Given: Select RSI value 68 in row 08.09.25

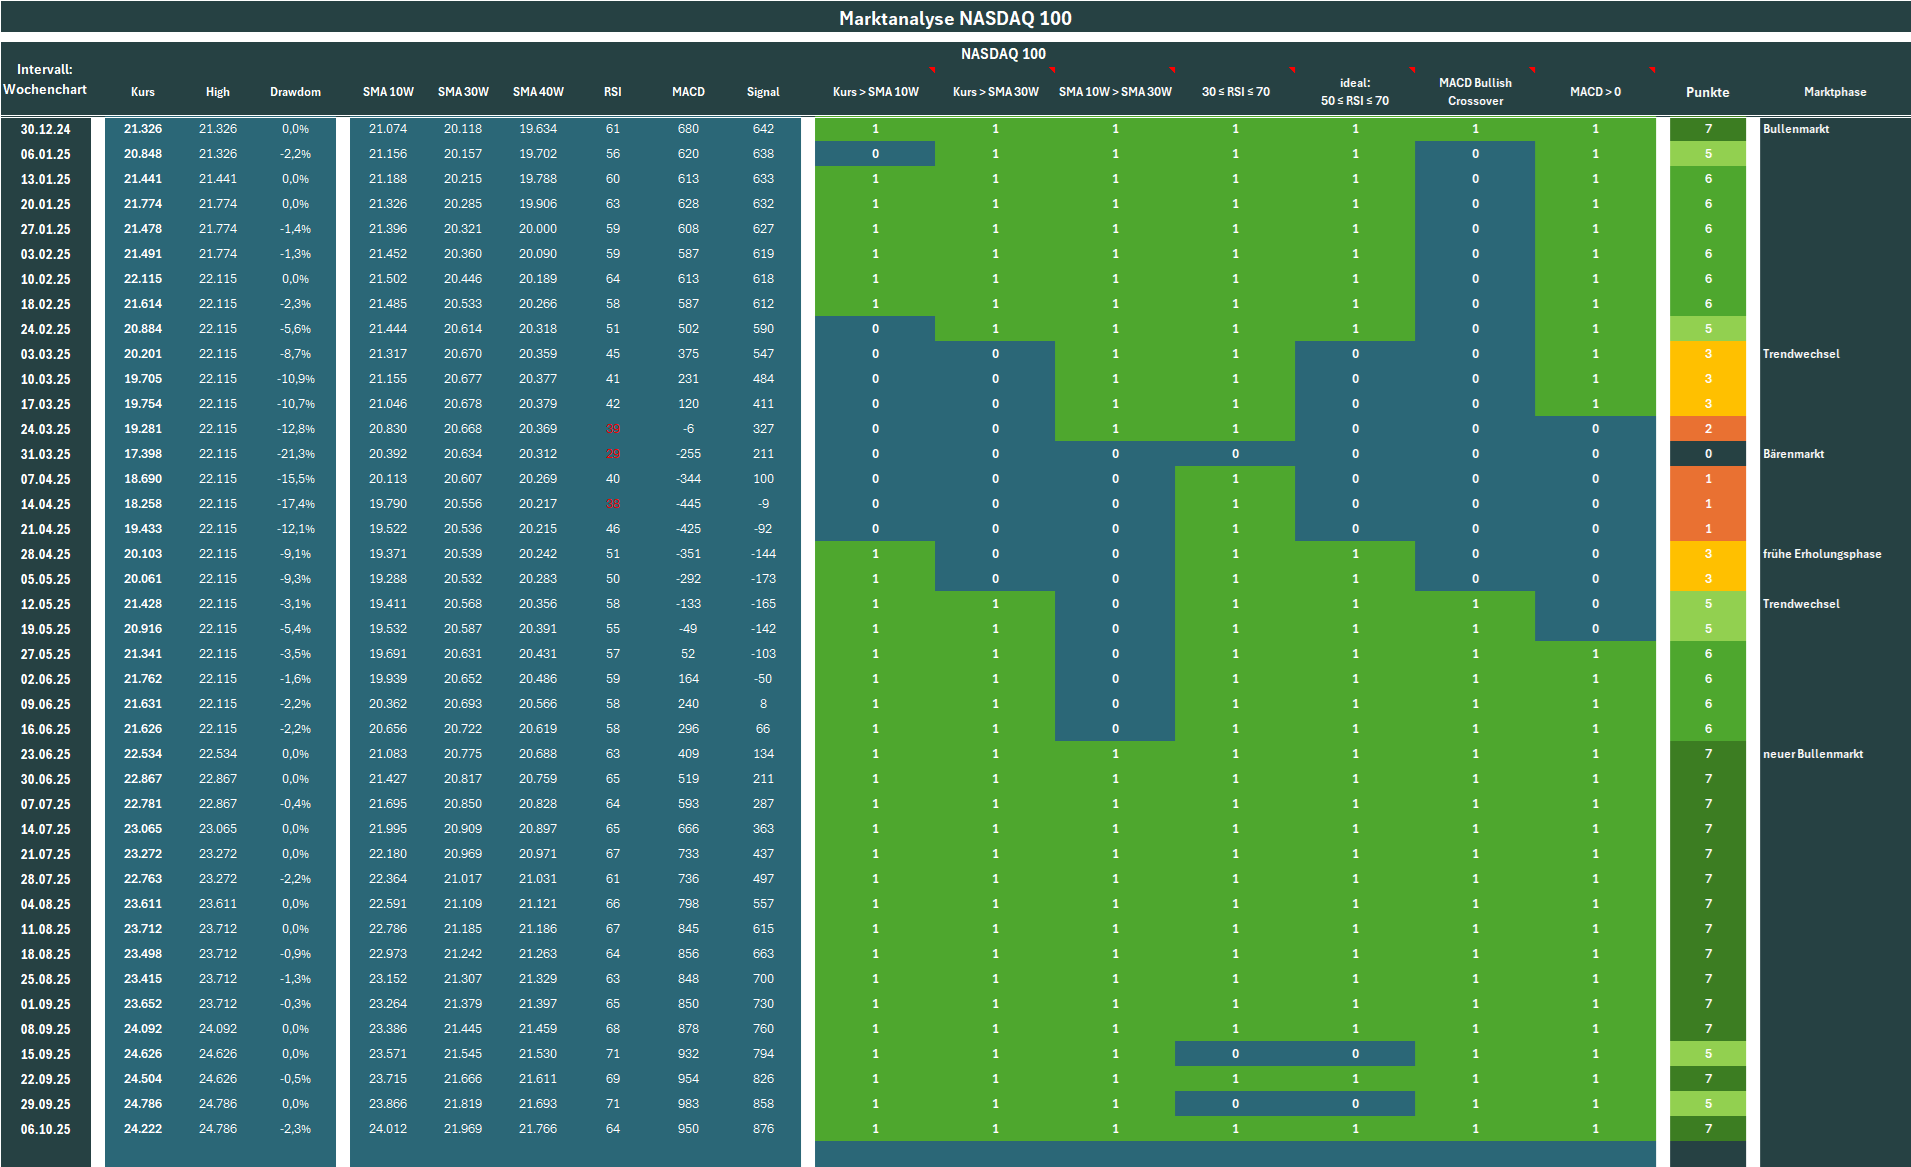Looking at the screenshot, I should pos(613,1029).
